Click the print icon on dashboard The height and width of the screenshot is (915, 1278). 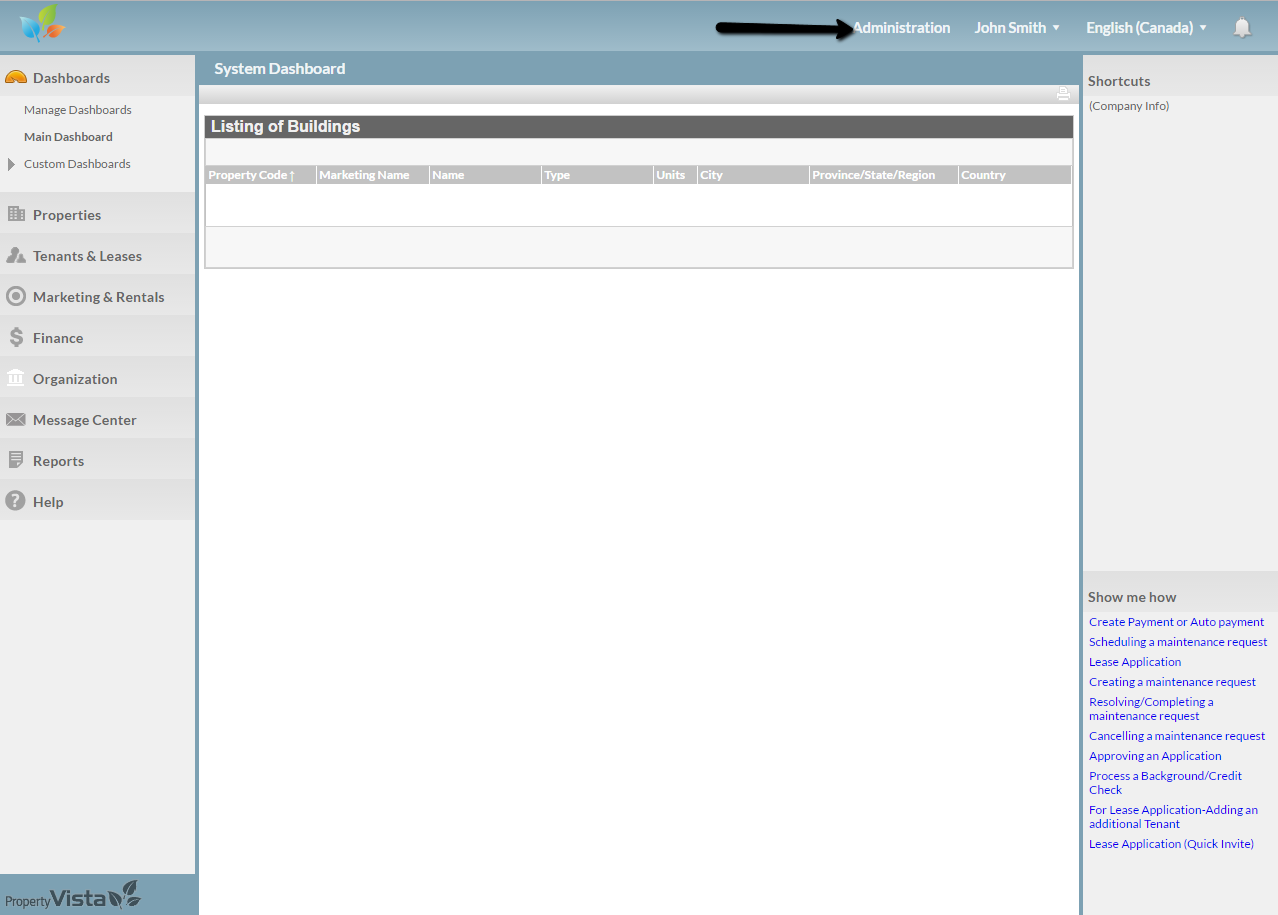click(1063, 94)
